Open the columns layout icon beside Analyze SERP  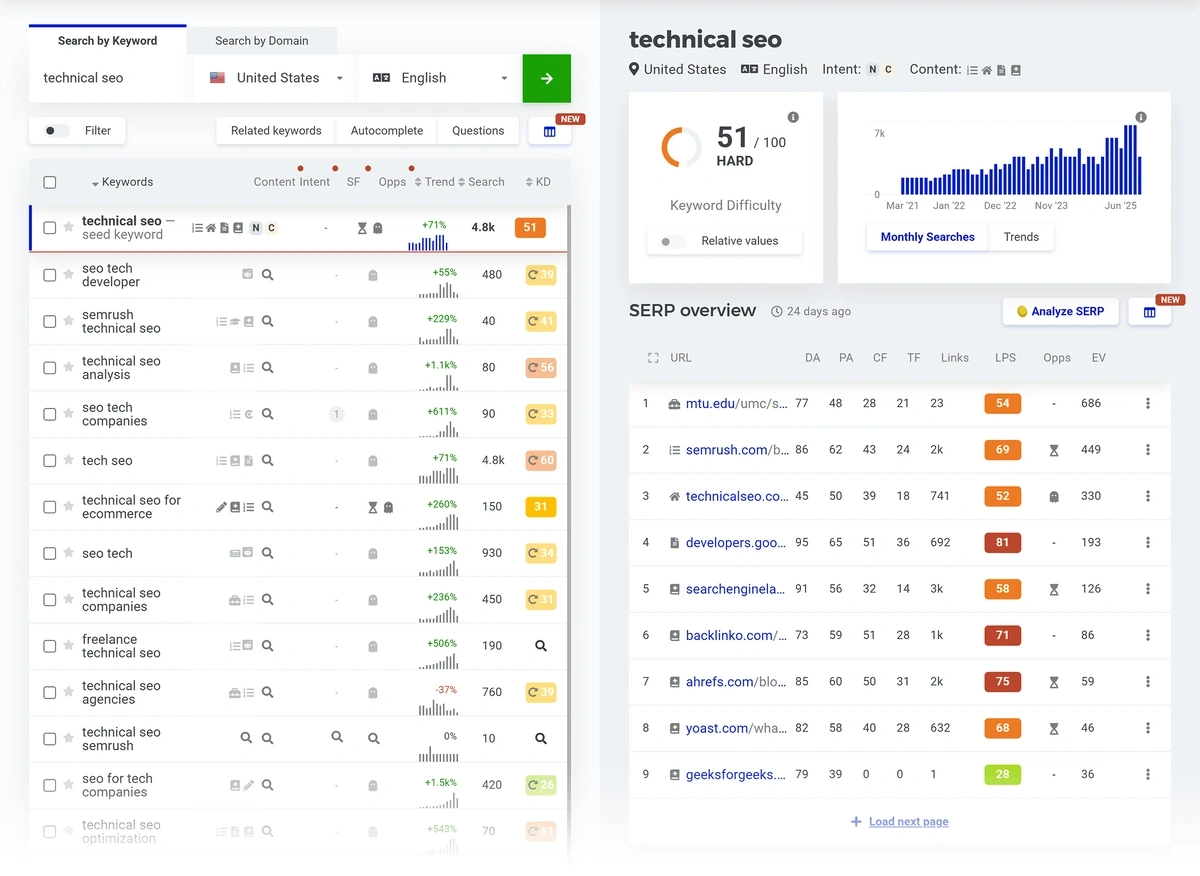tap(1149, 312)
